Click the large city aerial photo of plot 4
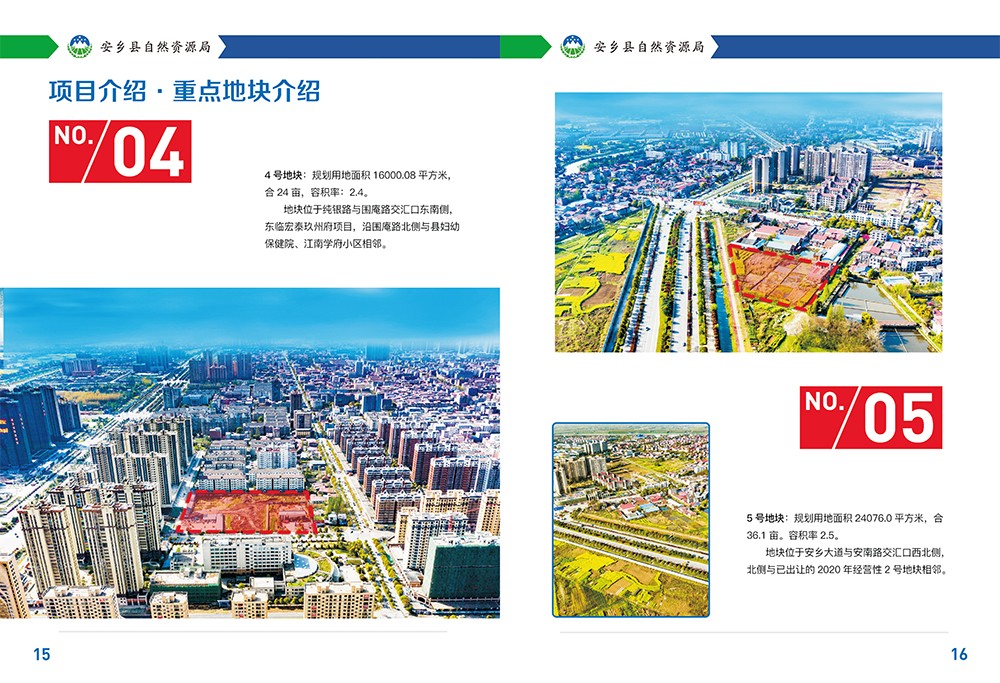This screenshot has width=1000, height=683. 250,453
